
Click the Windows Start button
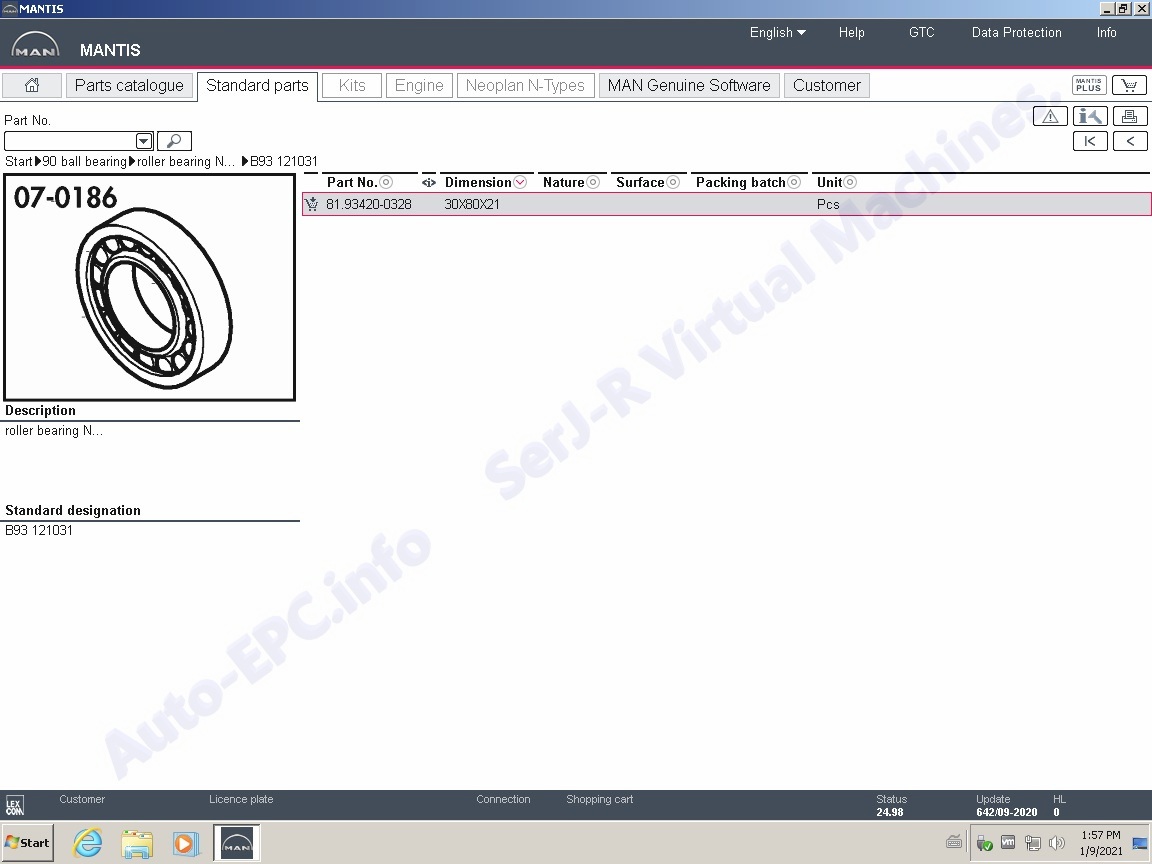pos(28,843)
